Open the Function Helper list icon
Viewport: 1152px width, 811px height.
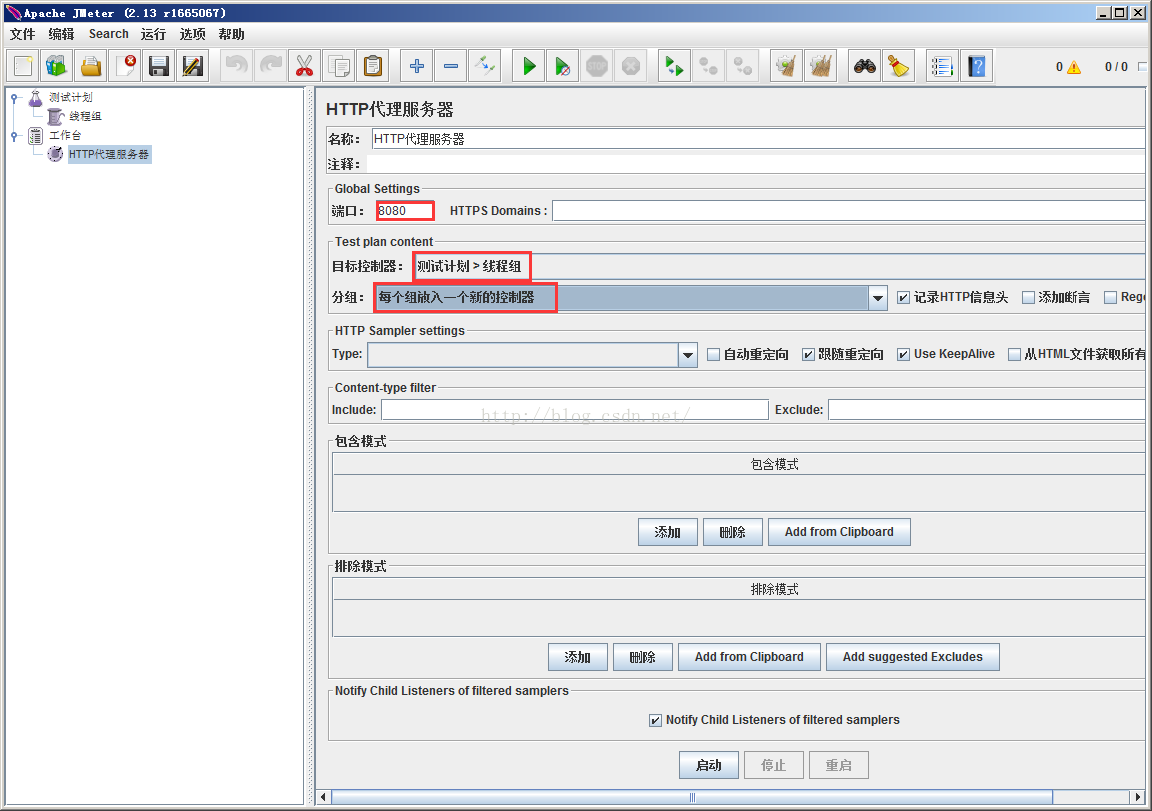[943, 66]
